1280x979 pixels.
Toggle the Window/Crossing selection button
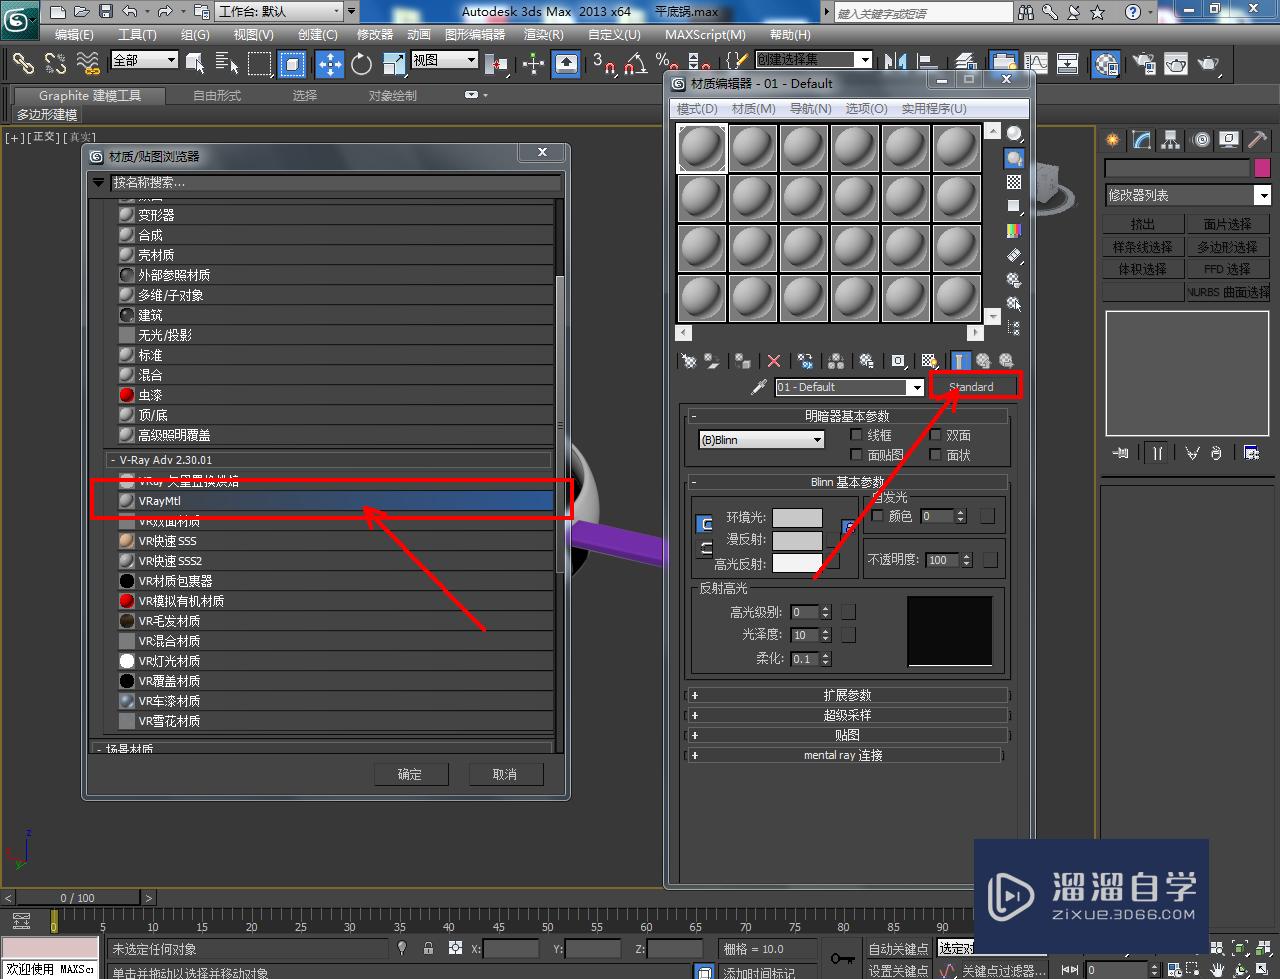(291, 64)
